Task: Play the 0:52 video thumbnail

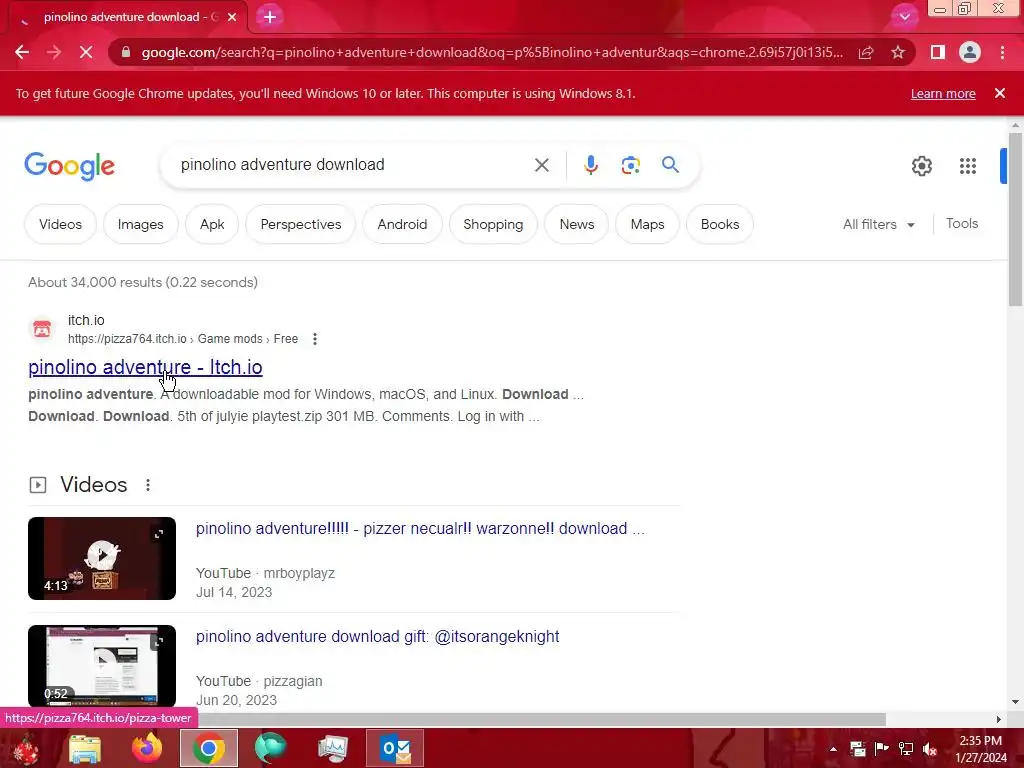Action: pos(102,665)
